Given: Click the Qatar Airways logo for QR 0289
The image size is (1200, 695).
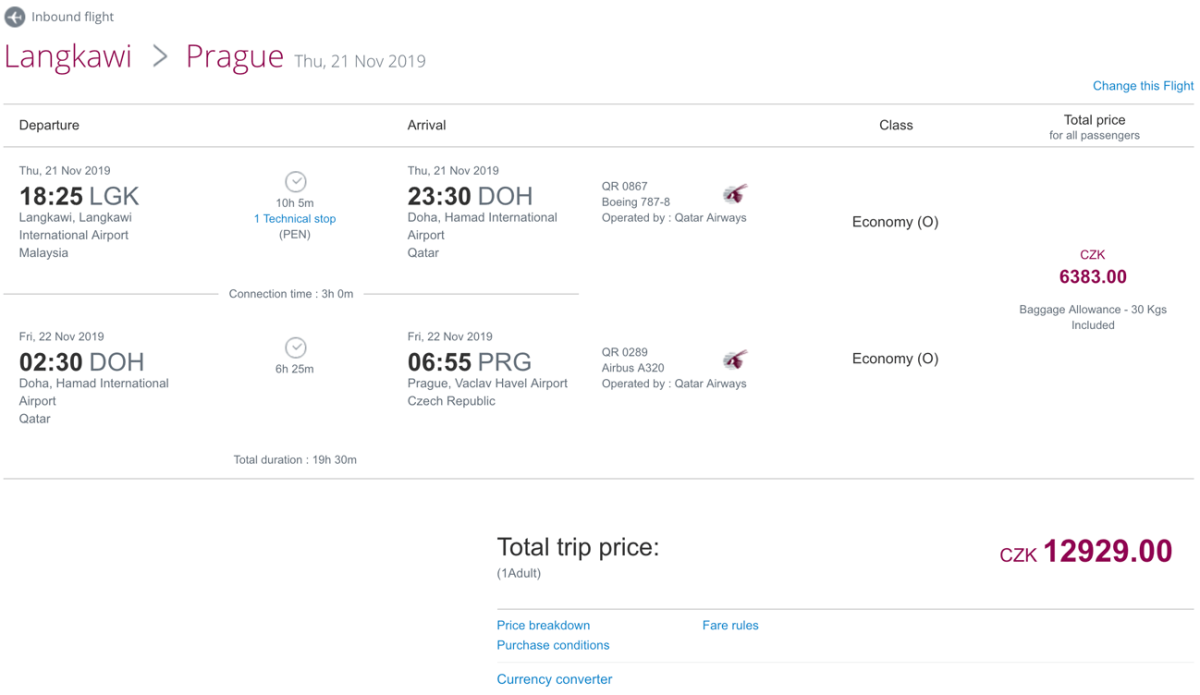Looking at the screenshot, I should pyautogui.click(x=735, y=360).
